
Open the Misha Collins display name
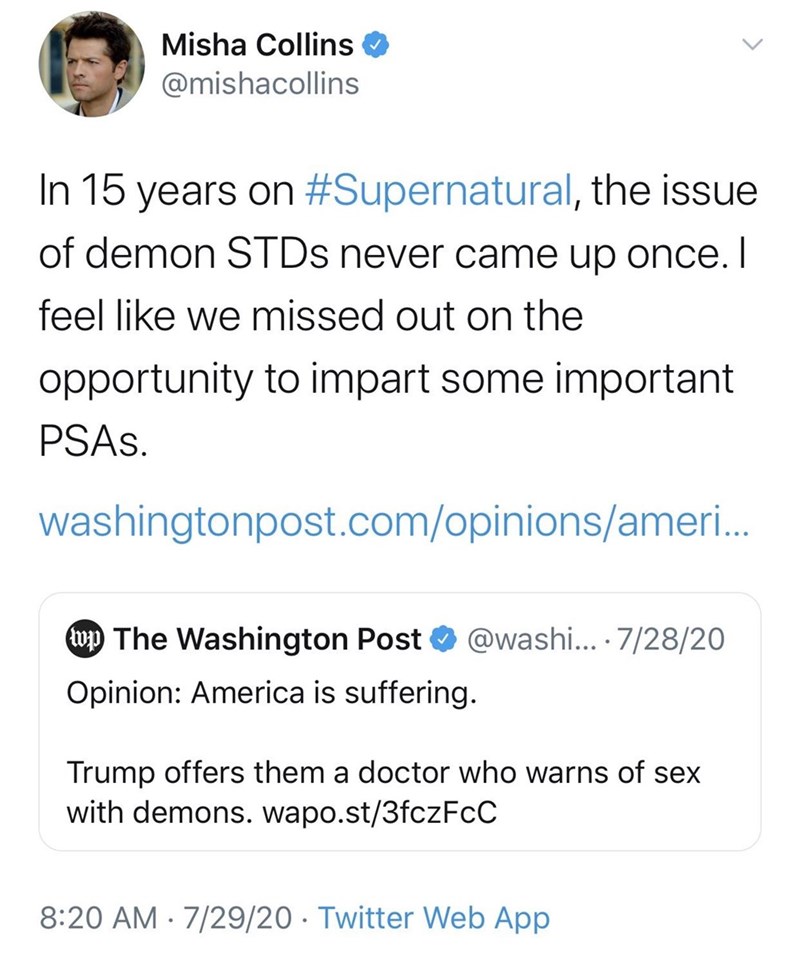pos(257,44)
